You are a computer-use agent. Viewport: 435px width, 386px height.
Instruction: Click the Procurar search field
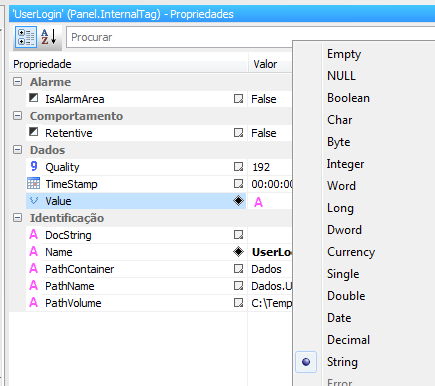coord(180,37)
